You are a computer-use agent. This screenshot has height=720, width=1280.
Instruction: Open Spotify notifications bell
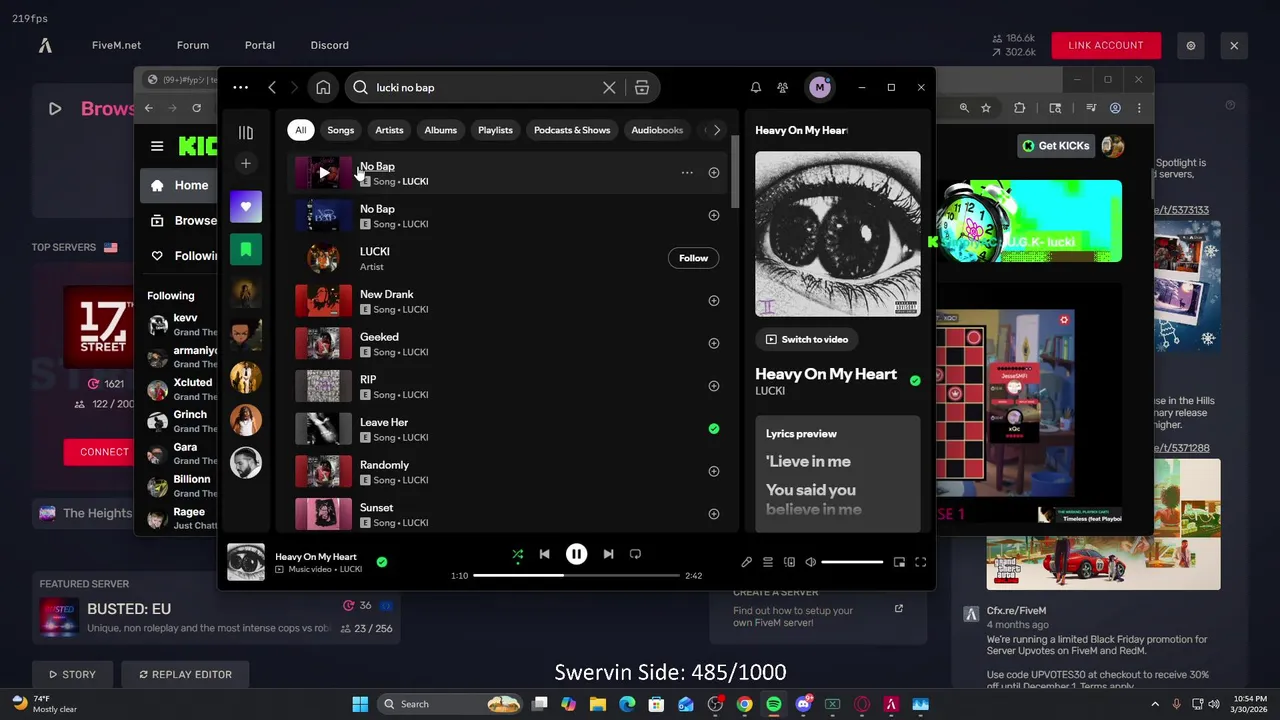(756, 87)
